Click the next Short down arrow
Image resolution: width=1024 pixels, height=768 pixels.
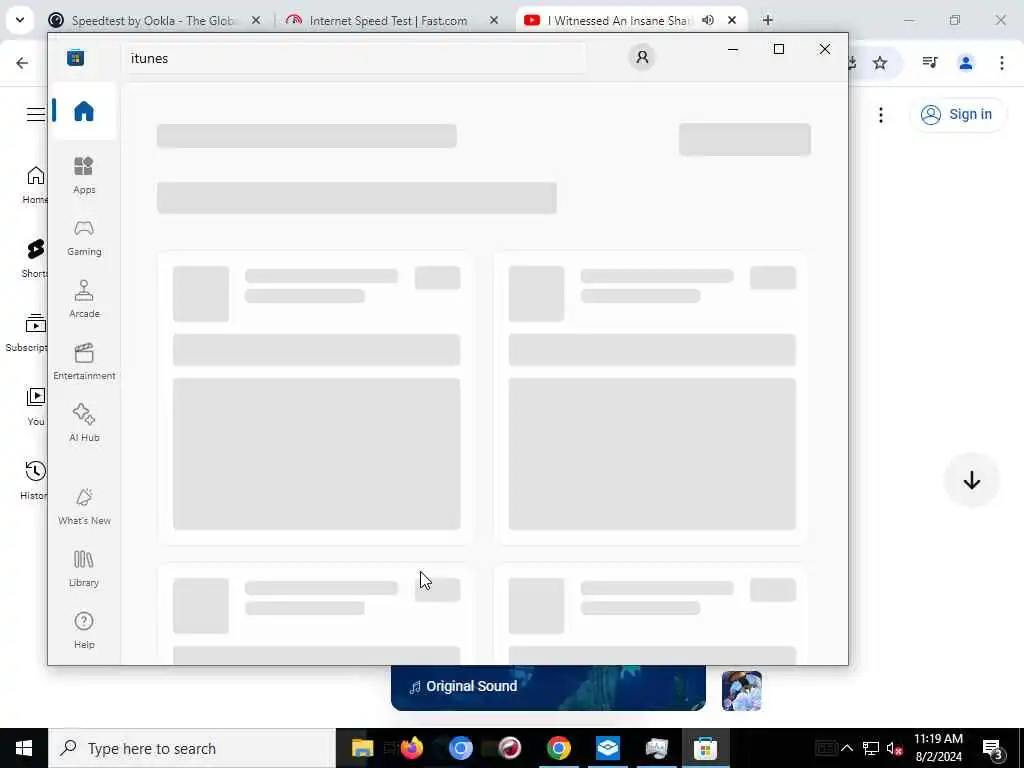tap(972, 480)
